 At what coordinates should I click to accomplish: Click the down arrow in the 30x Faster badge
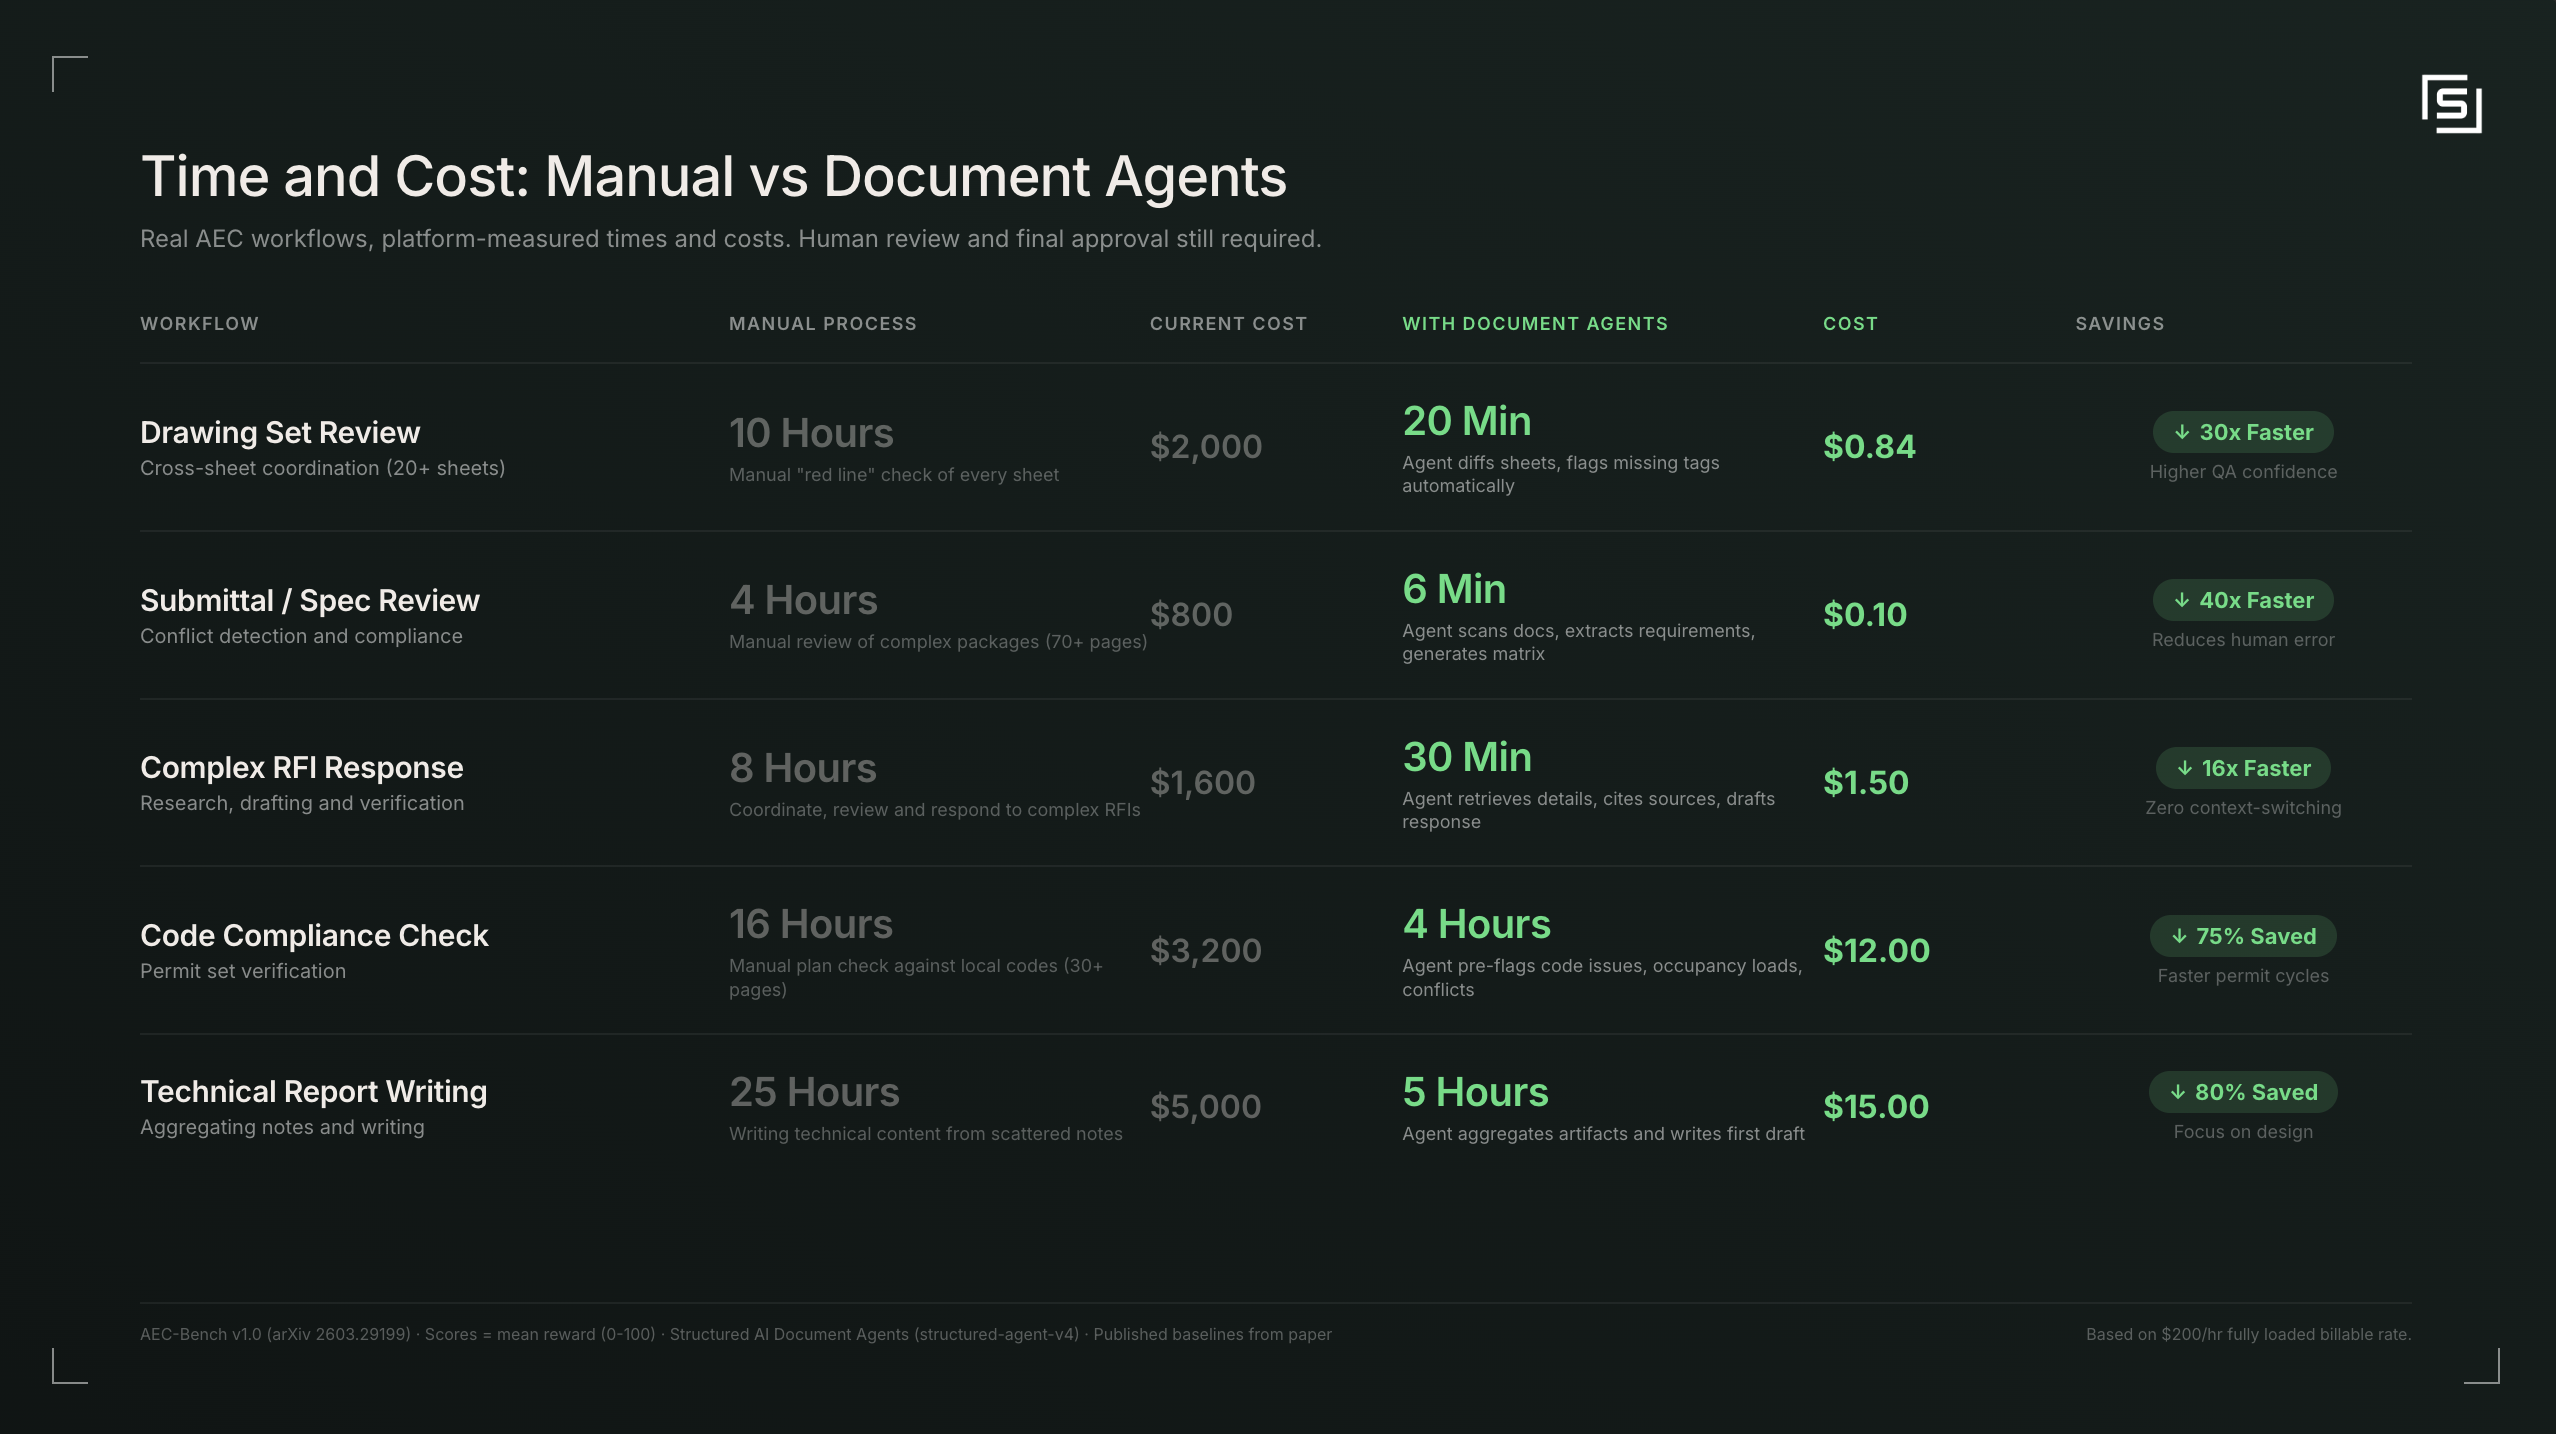(x=2183, y=432)
